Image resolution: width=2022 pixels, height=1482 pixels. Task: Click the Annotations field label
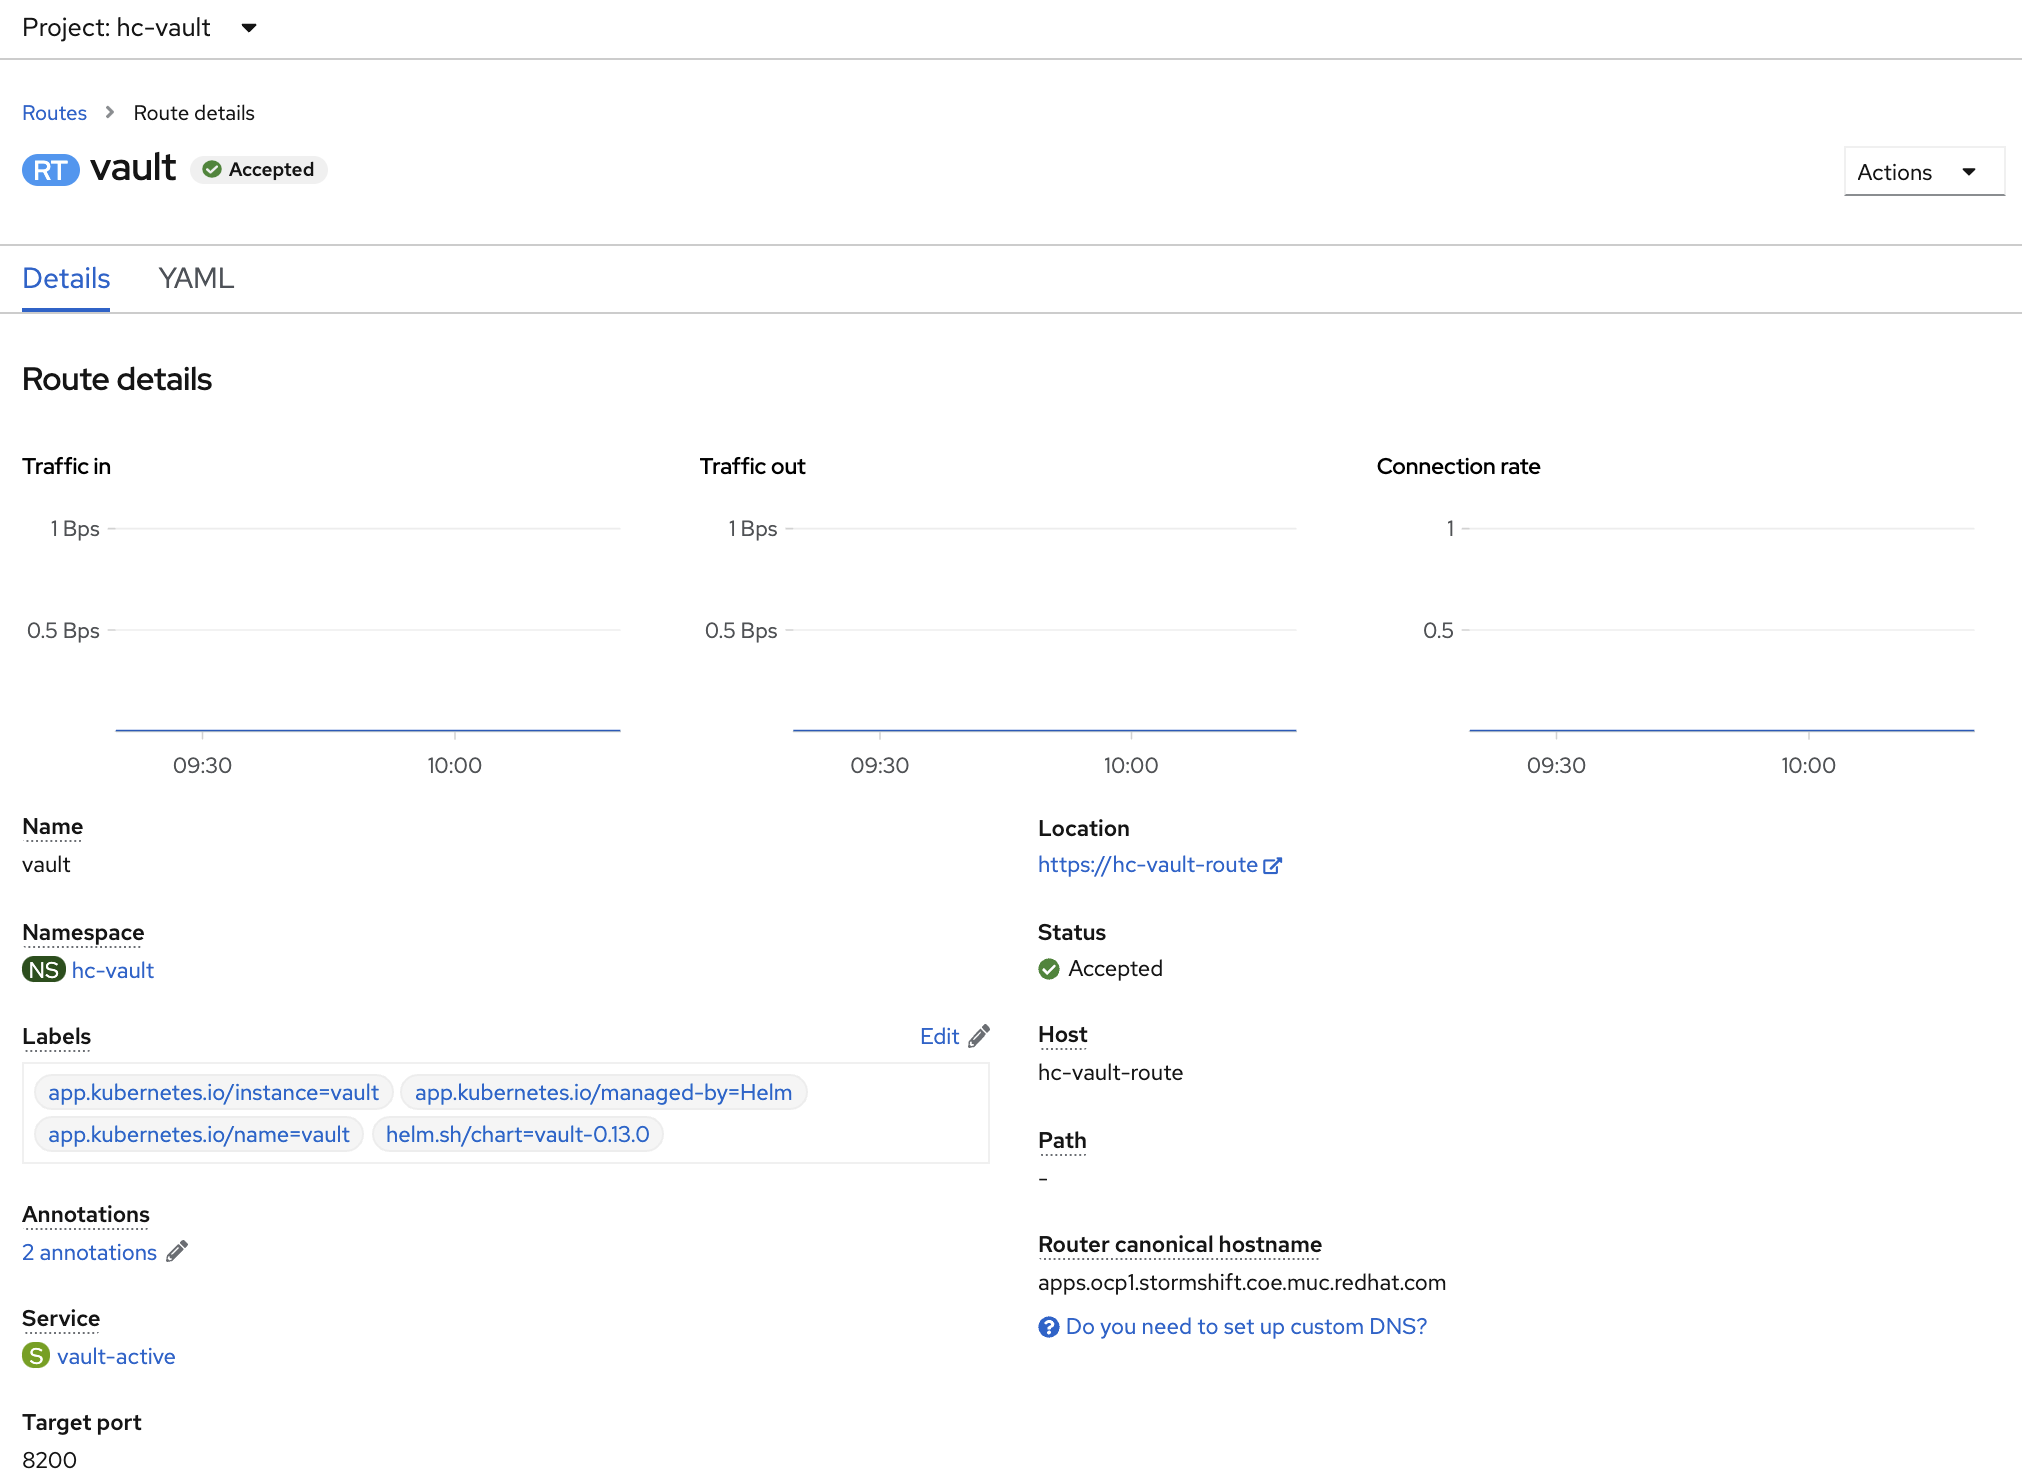(x=86, y=1214)
